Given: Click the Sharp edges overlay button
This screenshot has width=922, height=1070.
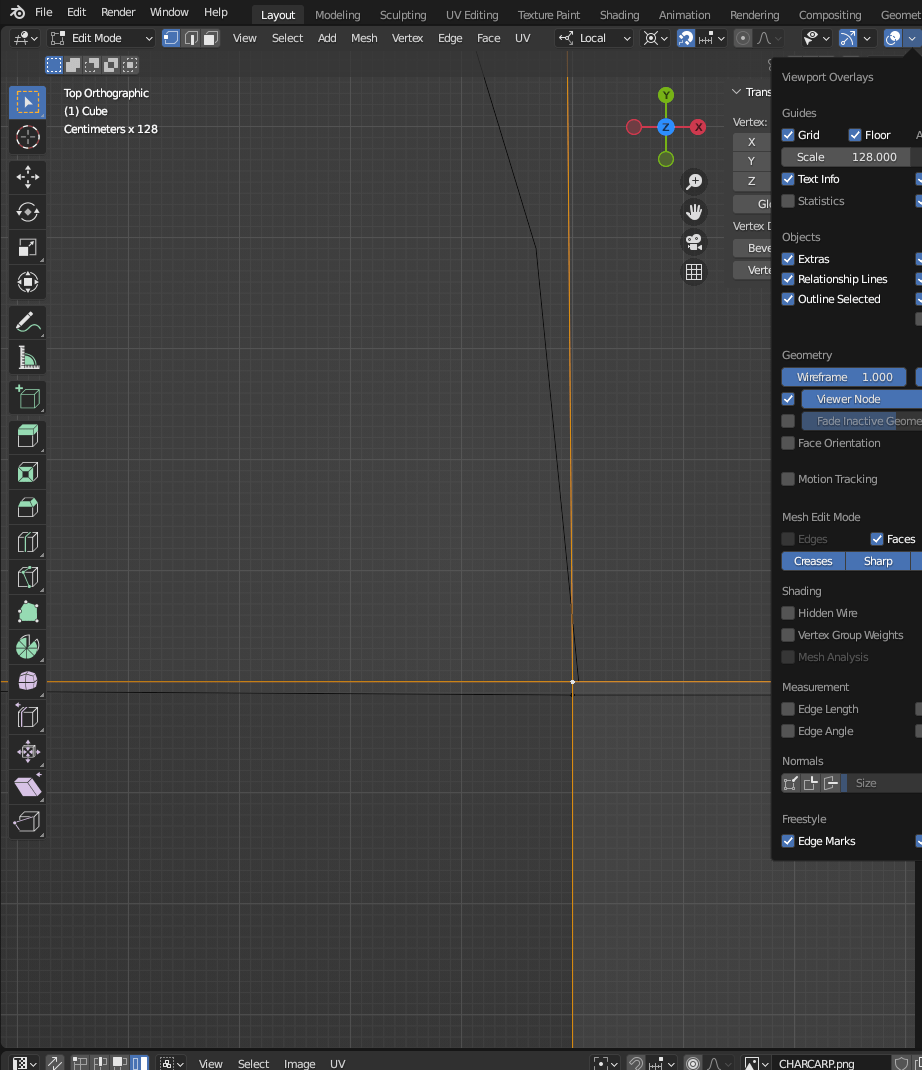Looking at the screenshot, I should coord(878,560).
